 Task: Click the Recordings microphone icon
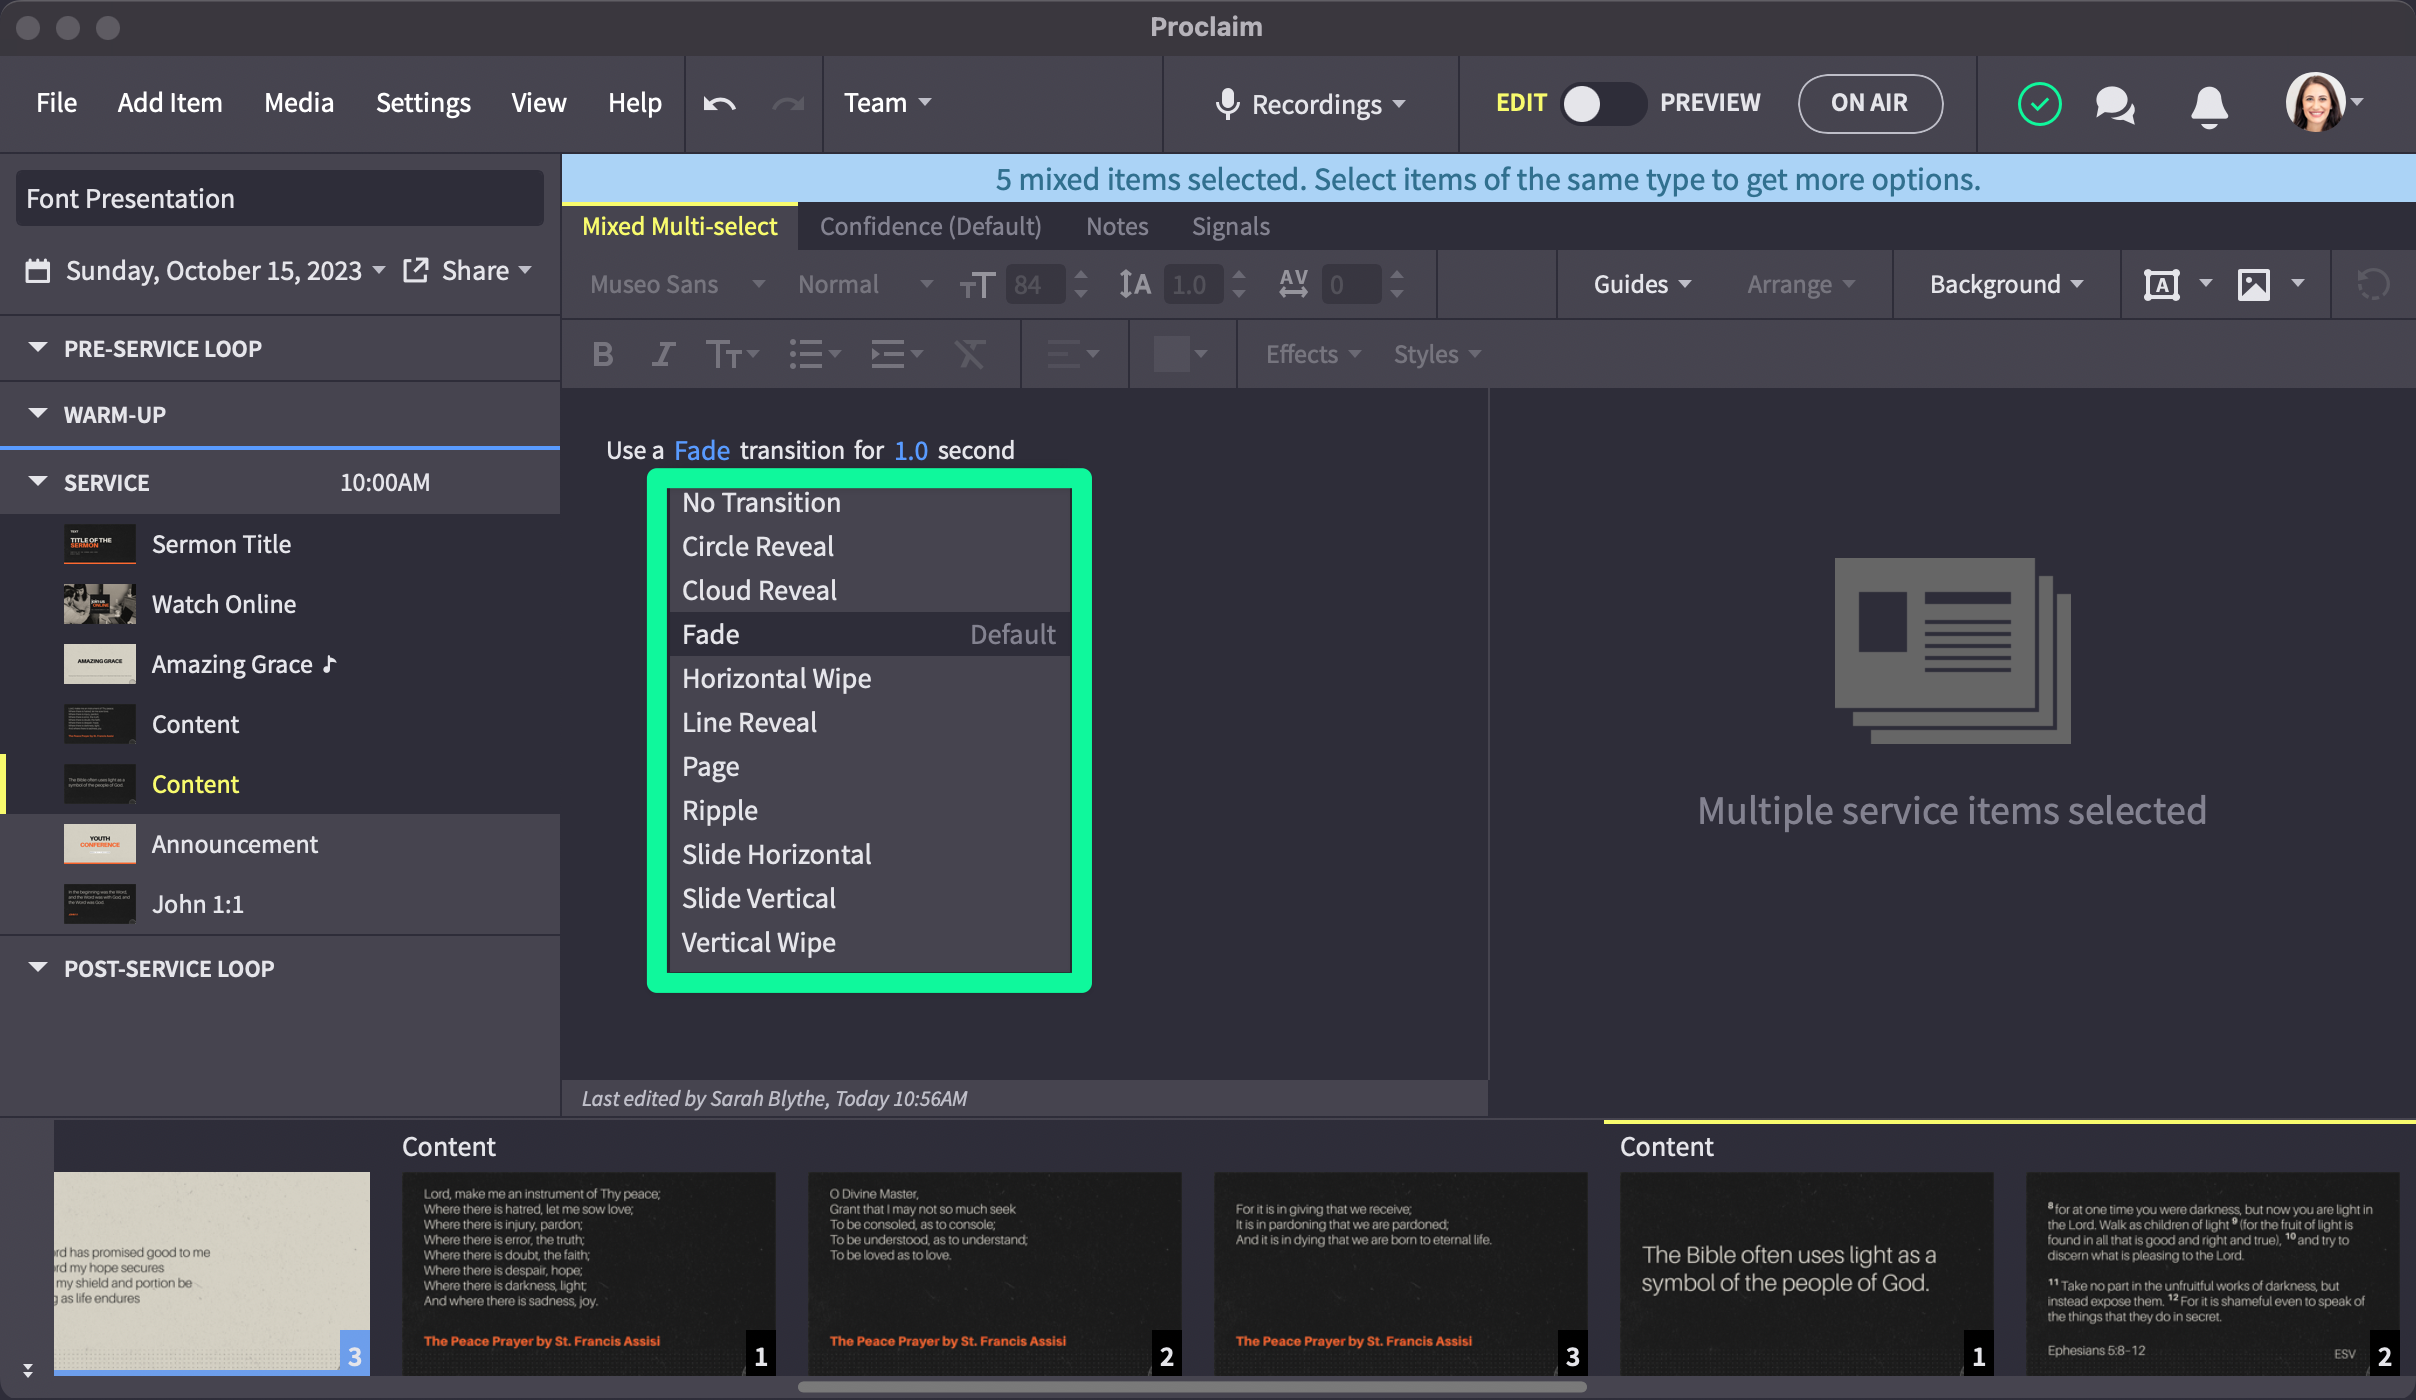click(1227, 103)
